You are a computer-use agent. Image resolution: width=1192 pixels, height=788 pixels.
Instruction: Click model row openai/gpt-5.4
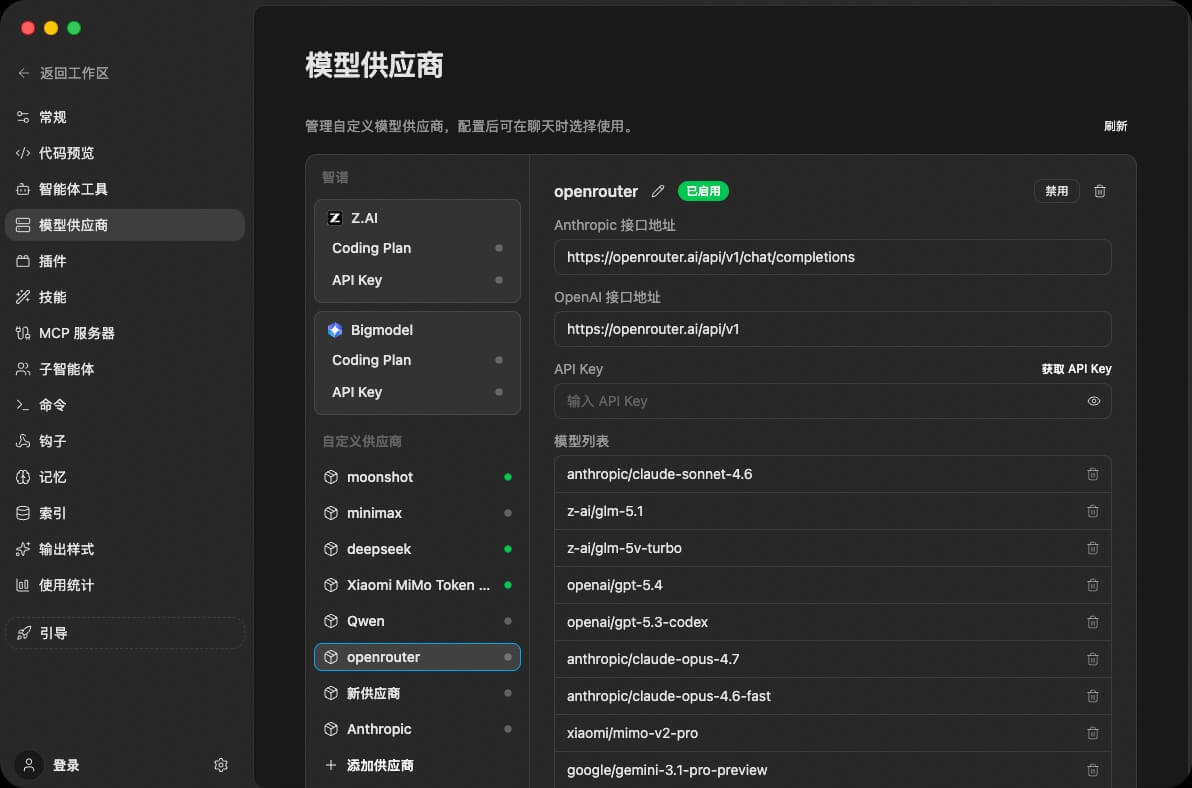[x=832, y=585]
